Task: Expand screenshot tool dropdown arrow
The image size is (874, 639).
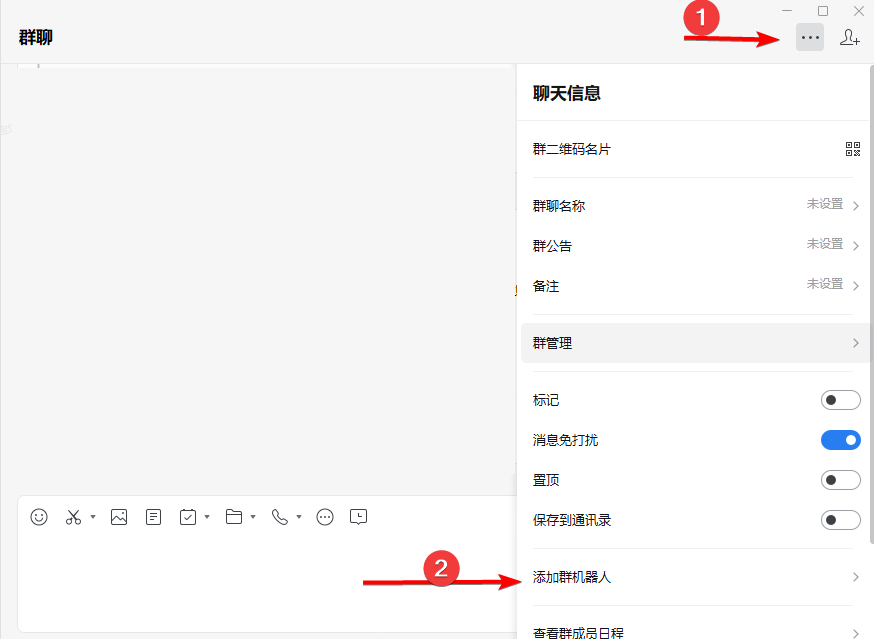Action: (93, 517)
